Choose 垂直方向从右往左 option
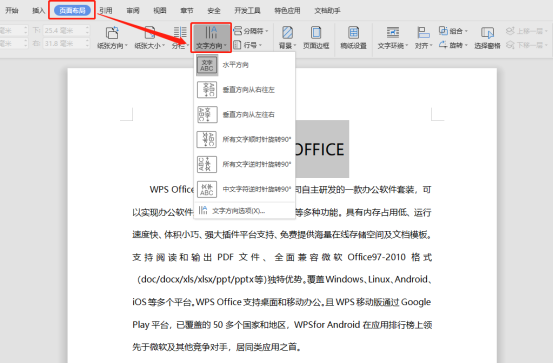554x363 pixels. pyautogui.click(x=244, y=90)
